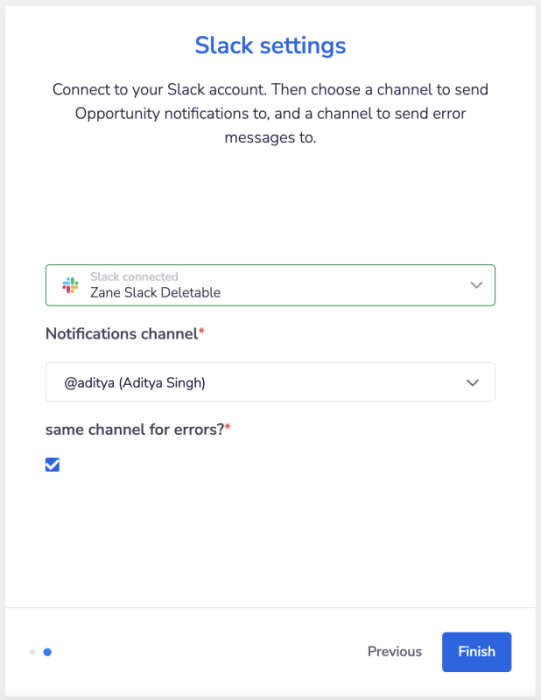The image size is (541, 700).
Task: Open the Notifications channel dropdown chevron
Action: tap(472, 383)
